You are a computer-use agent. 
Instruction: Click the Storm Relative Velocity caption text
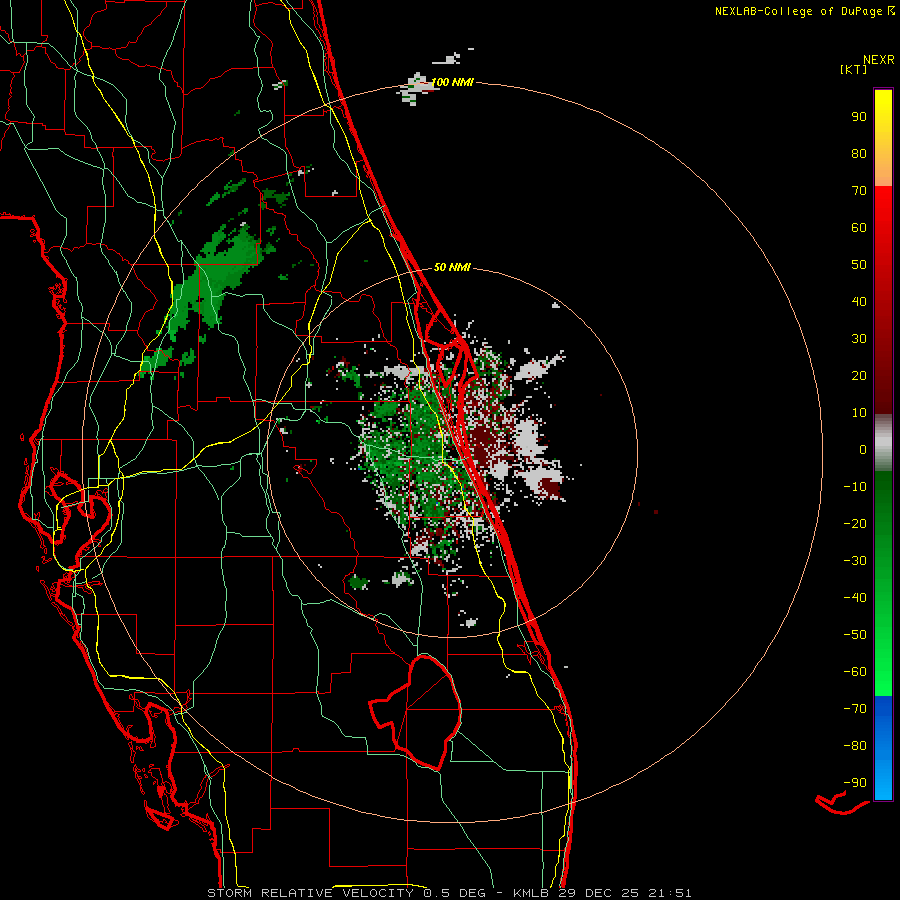click(449, 893)
